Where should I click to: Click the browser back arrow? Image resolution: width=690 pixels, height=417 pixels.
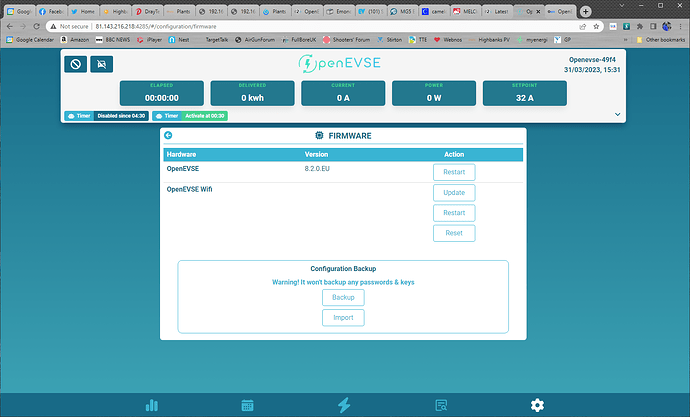pyautogui.click(x=10, y=26)
